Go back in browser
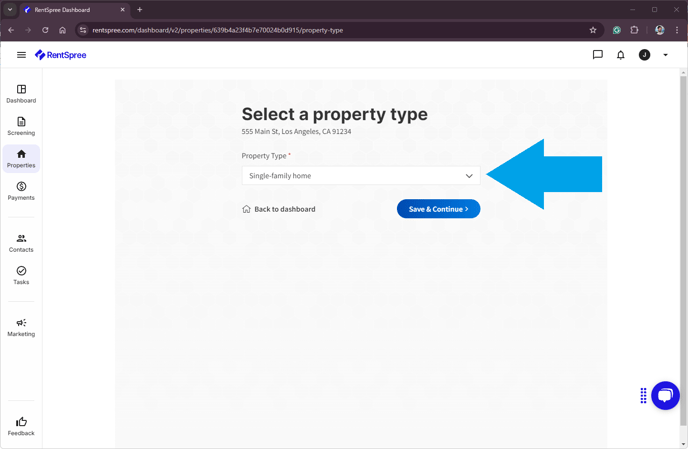 click(11, 30)
